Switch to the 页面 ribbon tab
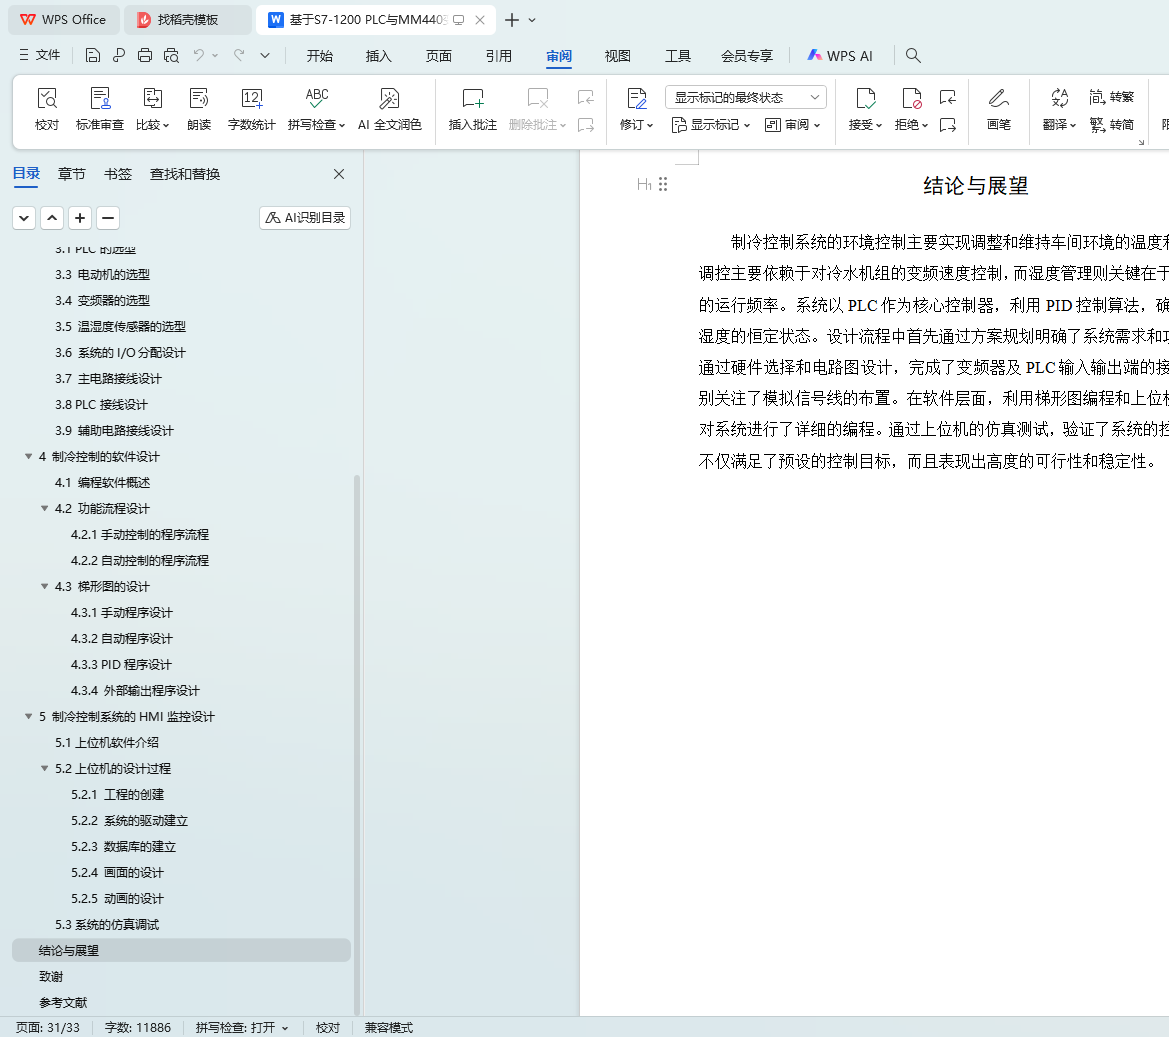 pos(438,56)
